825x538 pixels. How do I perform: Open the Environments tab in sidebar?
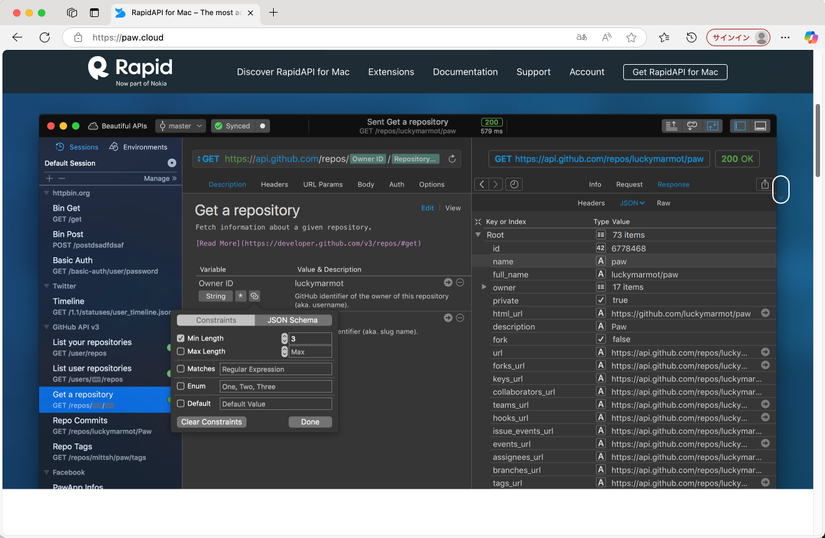(138, 147)
